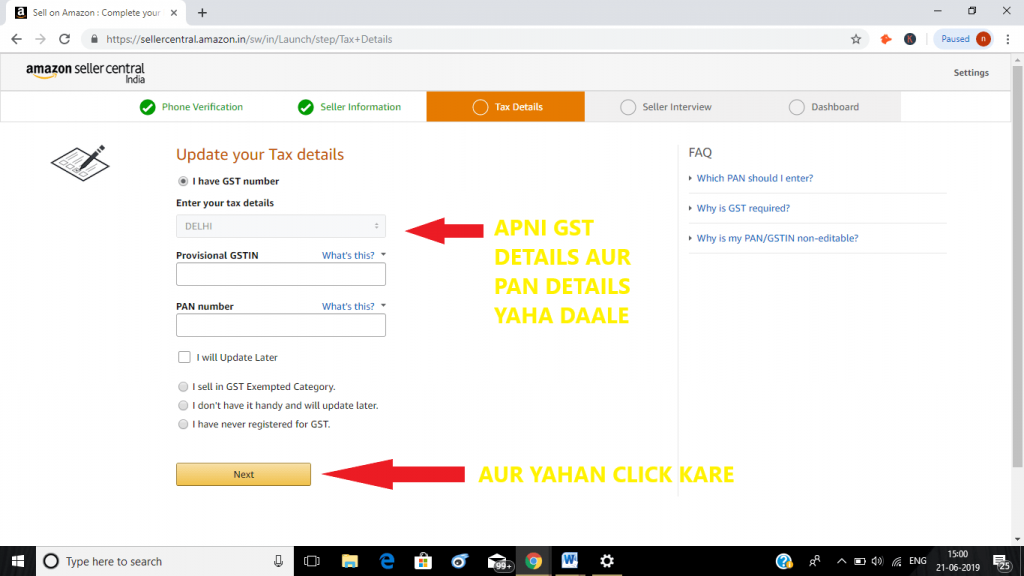Viewport: 1024px width, 576px height.
Task: Open Chrome three-dot menu
Action: [1008, 39]
